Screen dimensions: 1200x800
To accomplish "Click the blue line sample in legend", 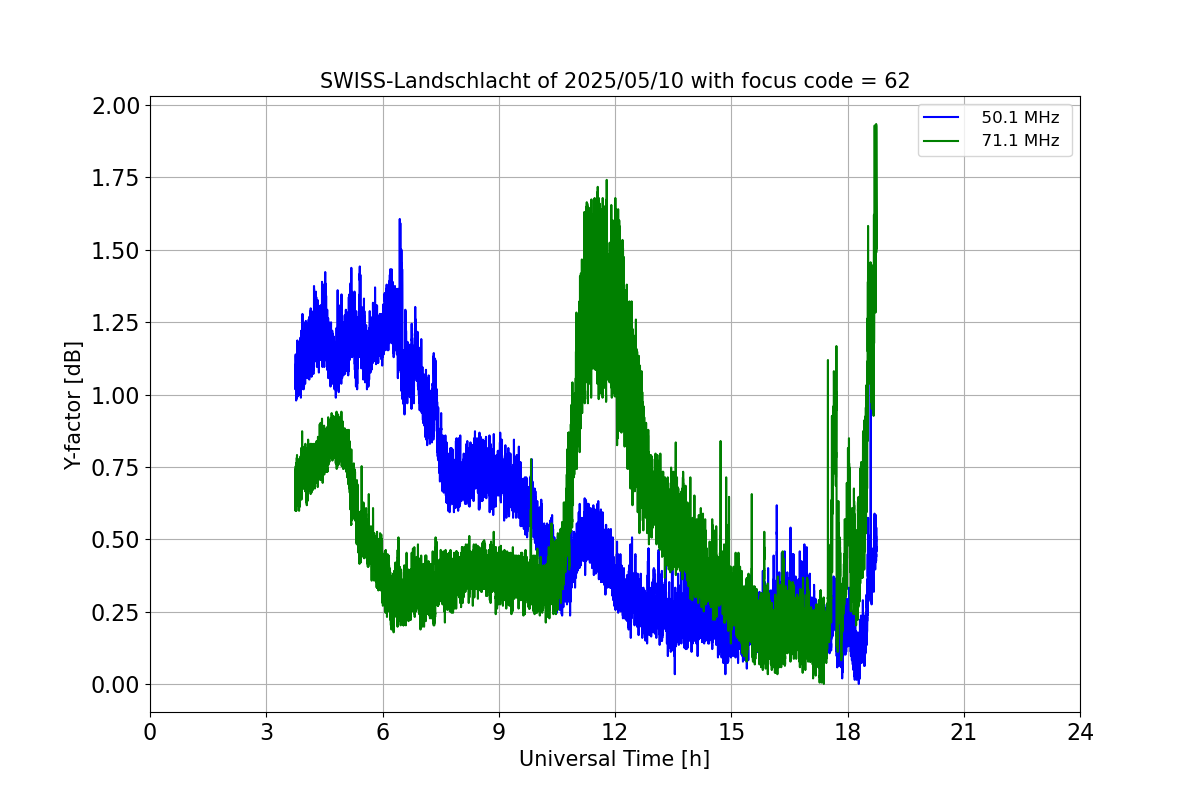I will click(x=941, y=118).
